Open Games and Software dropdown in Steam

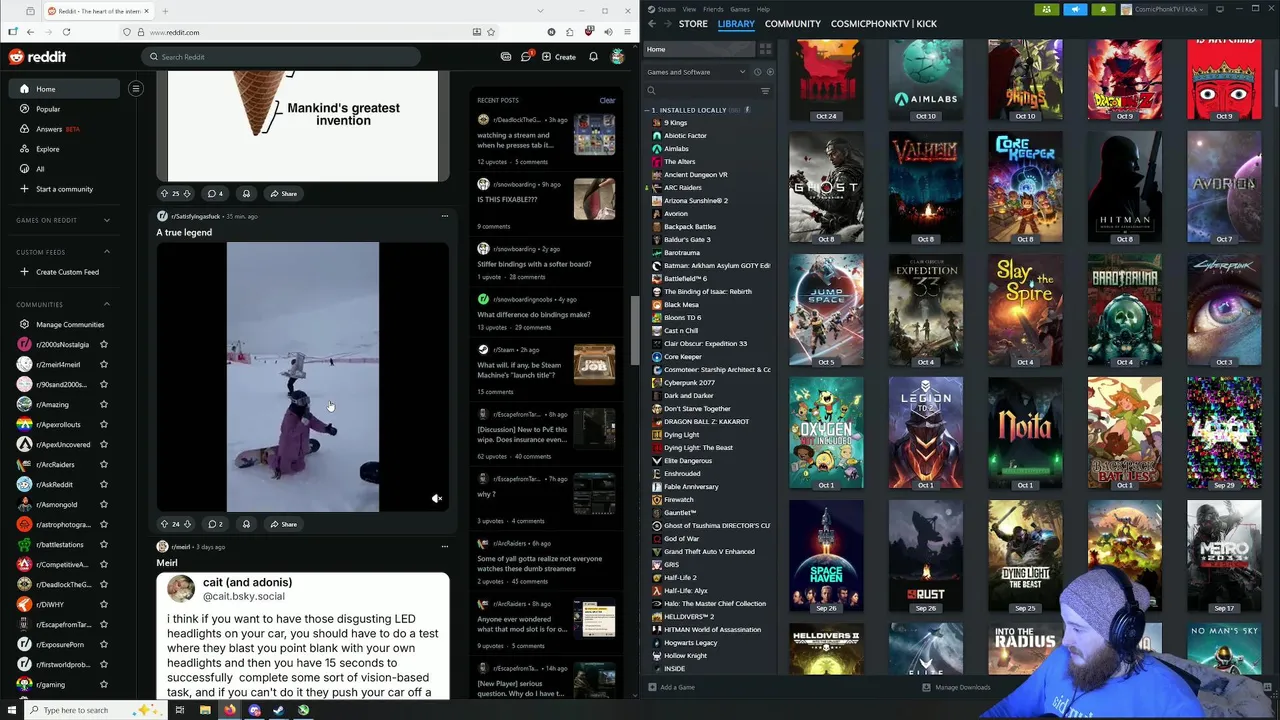pos(696,72)
